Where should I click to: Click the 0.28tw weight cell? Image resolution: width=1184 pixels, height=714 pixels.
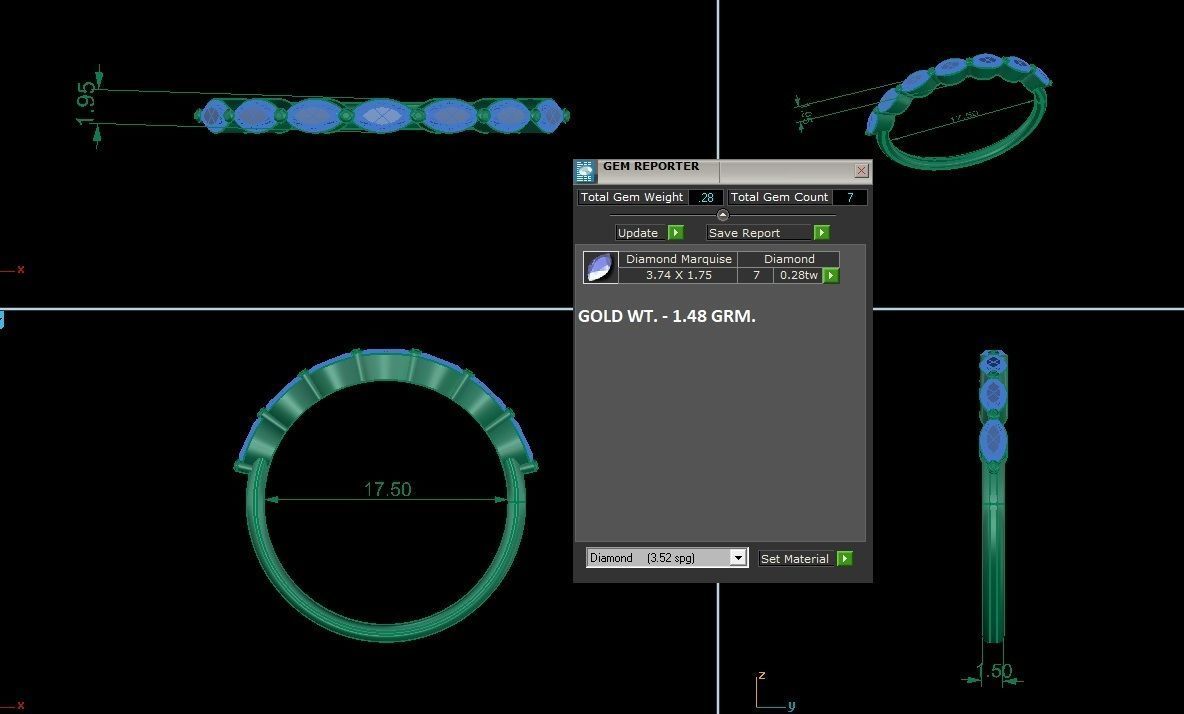pos(798,275)
